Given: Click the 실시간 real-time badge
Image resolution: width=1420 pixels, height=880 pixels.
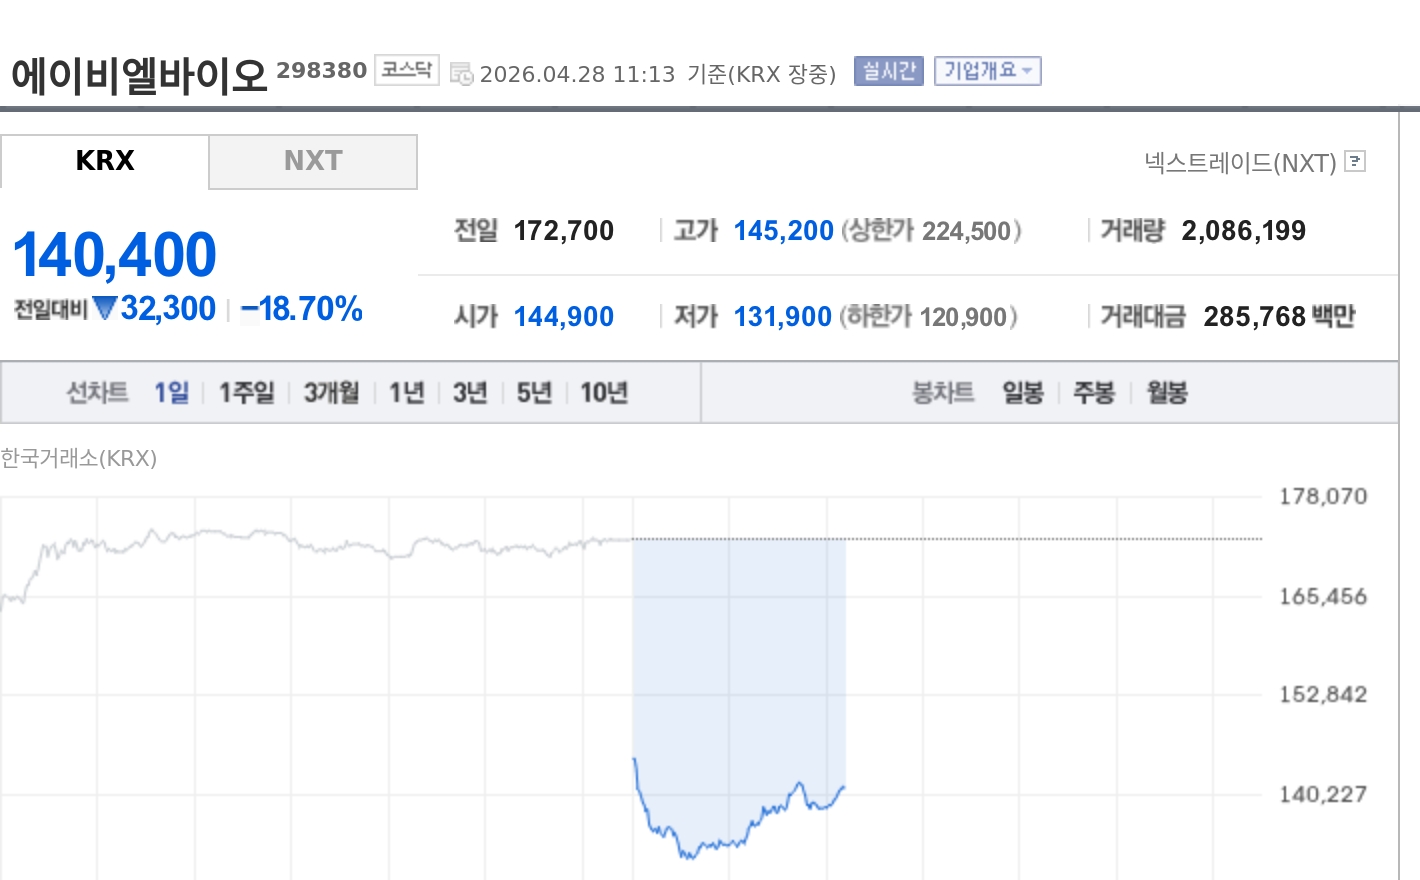Looking at the screenshot, I should point(888,71).
